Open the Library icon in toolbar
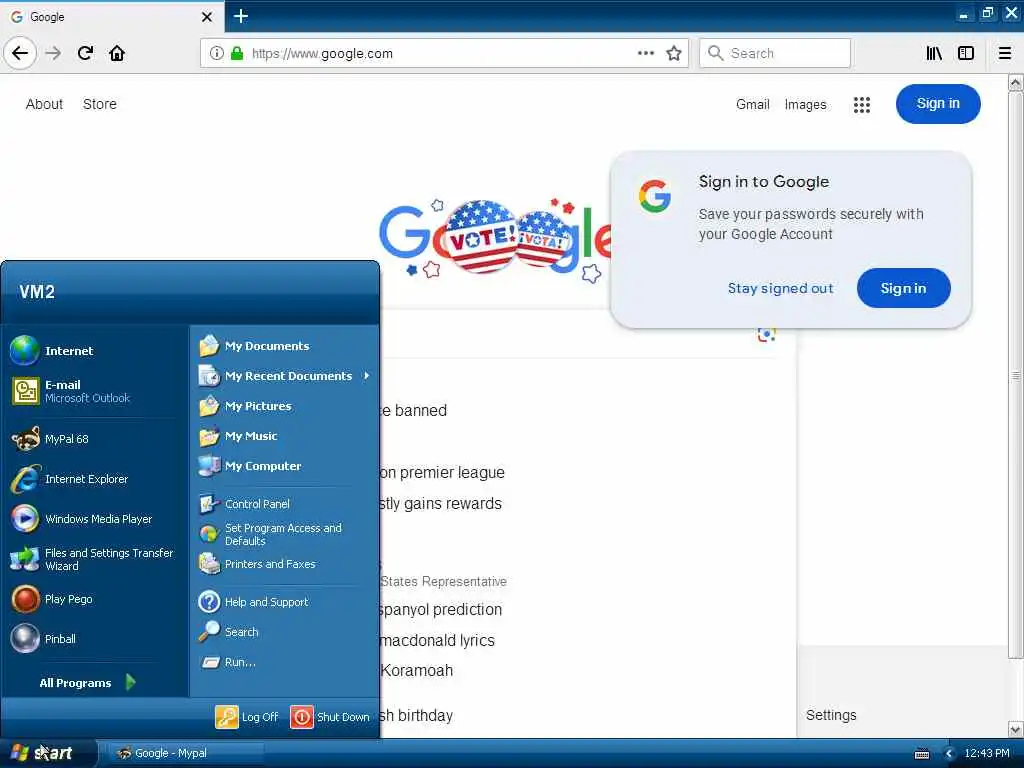Image resolution: width=1024 pixels, height=768 pixels. (934, 53)
